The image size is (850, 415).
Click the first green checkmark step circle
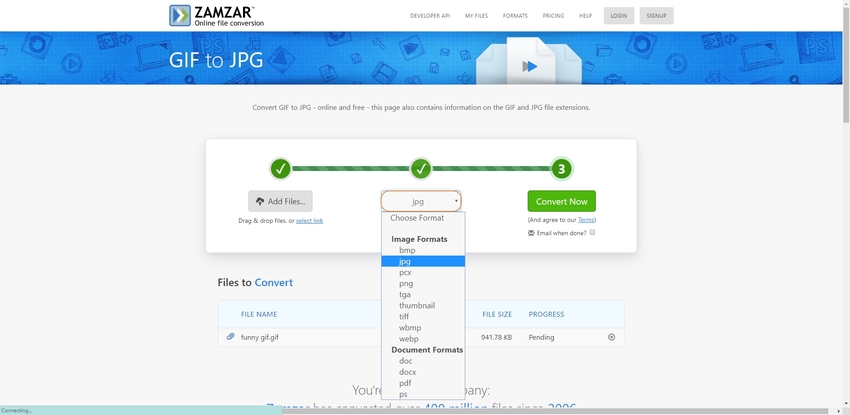[281, 168]
